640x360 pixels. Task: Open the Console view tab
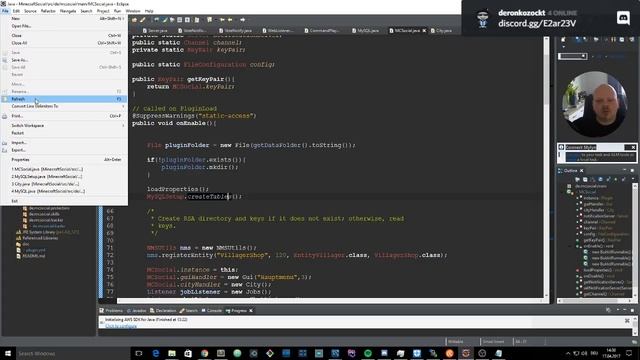211,311
